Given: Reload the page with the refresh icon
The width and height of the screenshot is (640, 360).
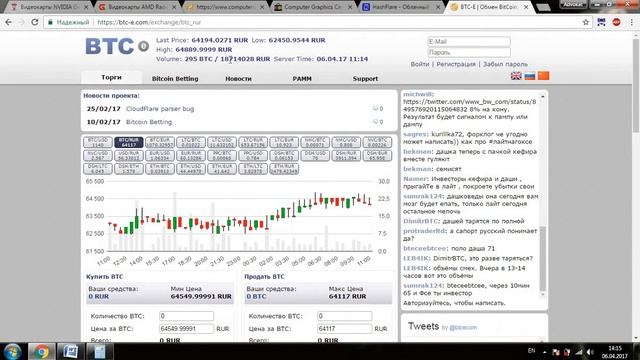Looking at the screenshot, I should (x=35, y=22).
